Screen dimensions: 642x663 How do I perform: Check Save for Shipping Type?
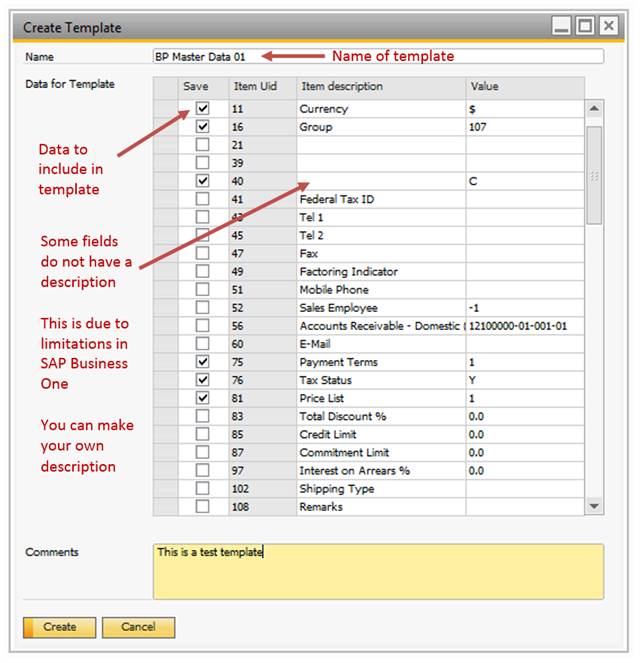[x=203, y=488]
